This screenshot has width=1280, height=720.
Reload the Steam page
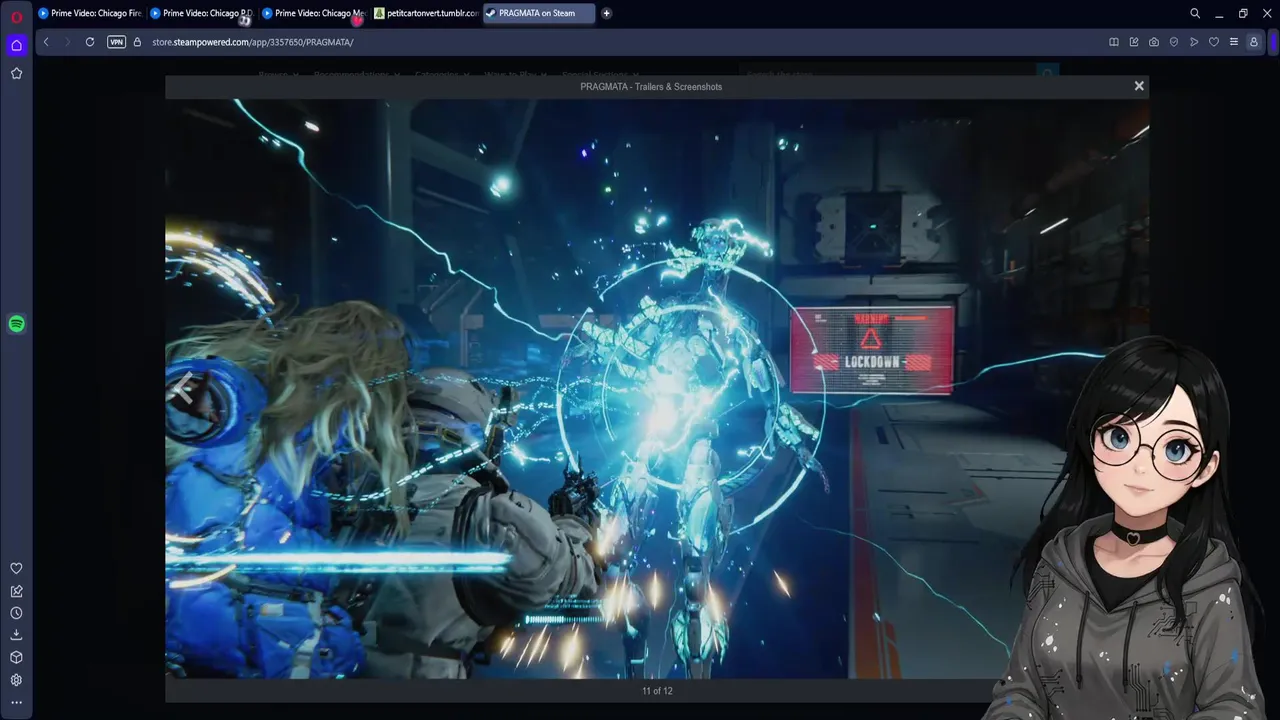[90, 42]
